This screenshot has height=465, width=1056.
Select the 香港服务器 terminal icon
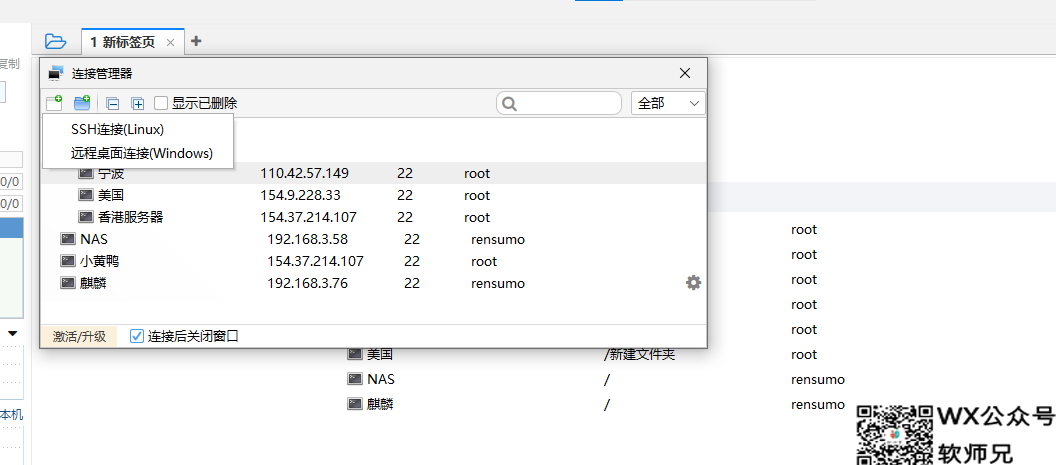(x=86, y=217)
